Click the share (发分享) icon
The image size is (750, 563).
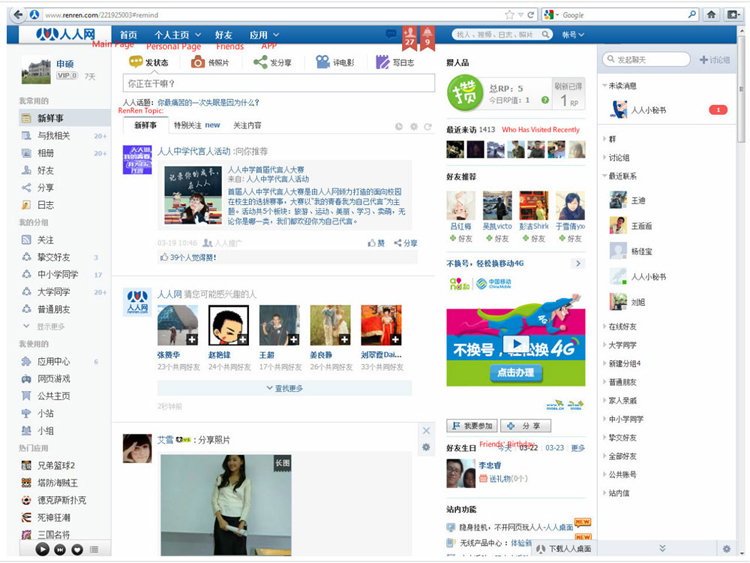pyautogui.click(x=260, y=62)
